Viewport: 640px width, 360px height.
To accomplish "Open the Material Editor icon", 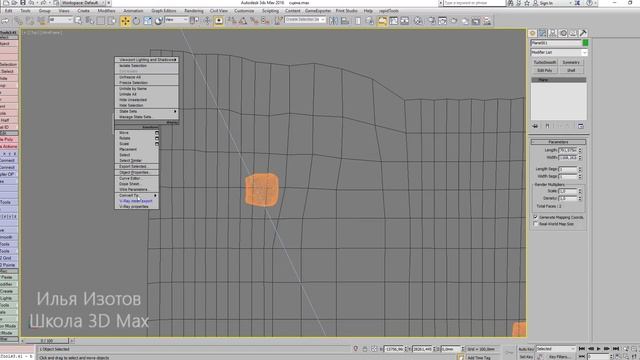I will tap(418, 21).
